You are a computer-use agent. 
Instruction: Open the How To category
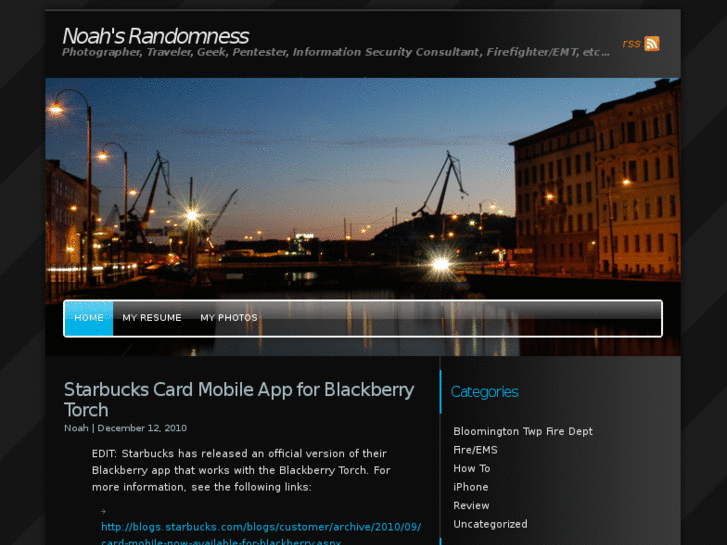tap(472, 468)
